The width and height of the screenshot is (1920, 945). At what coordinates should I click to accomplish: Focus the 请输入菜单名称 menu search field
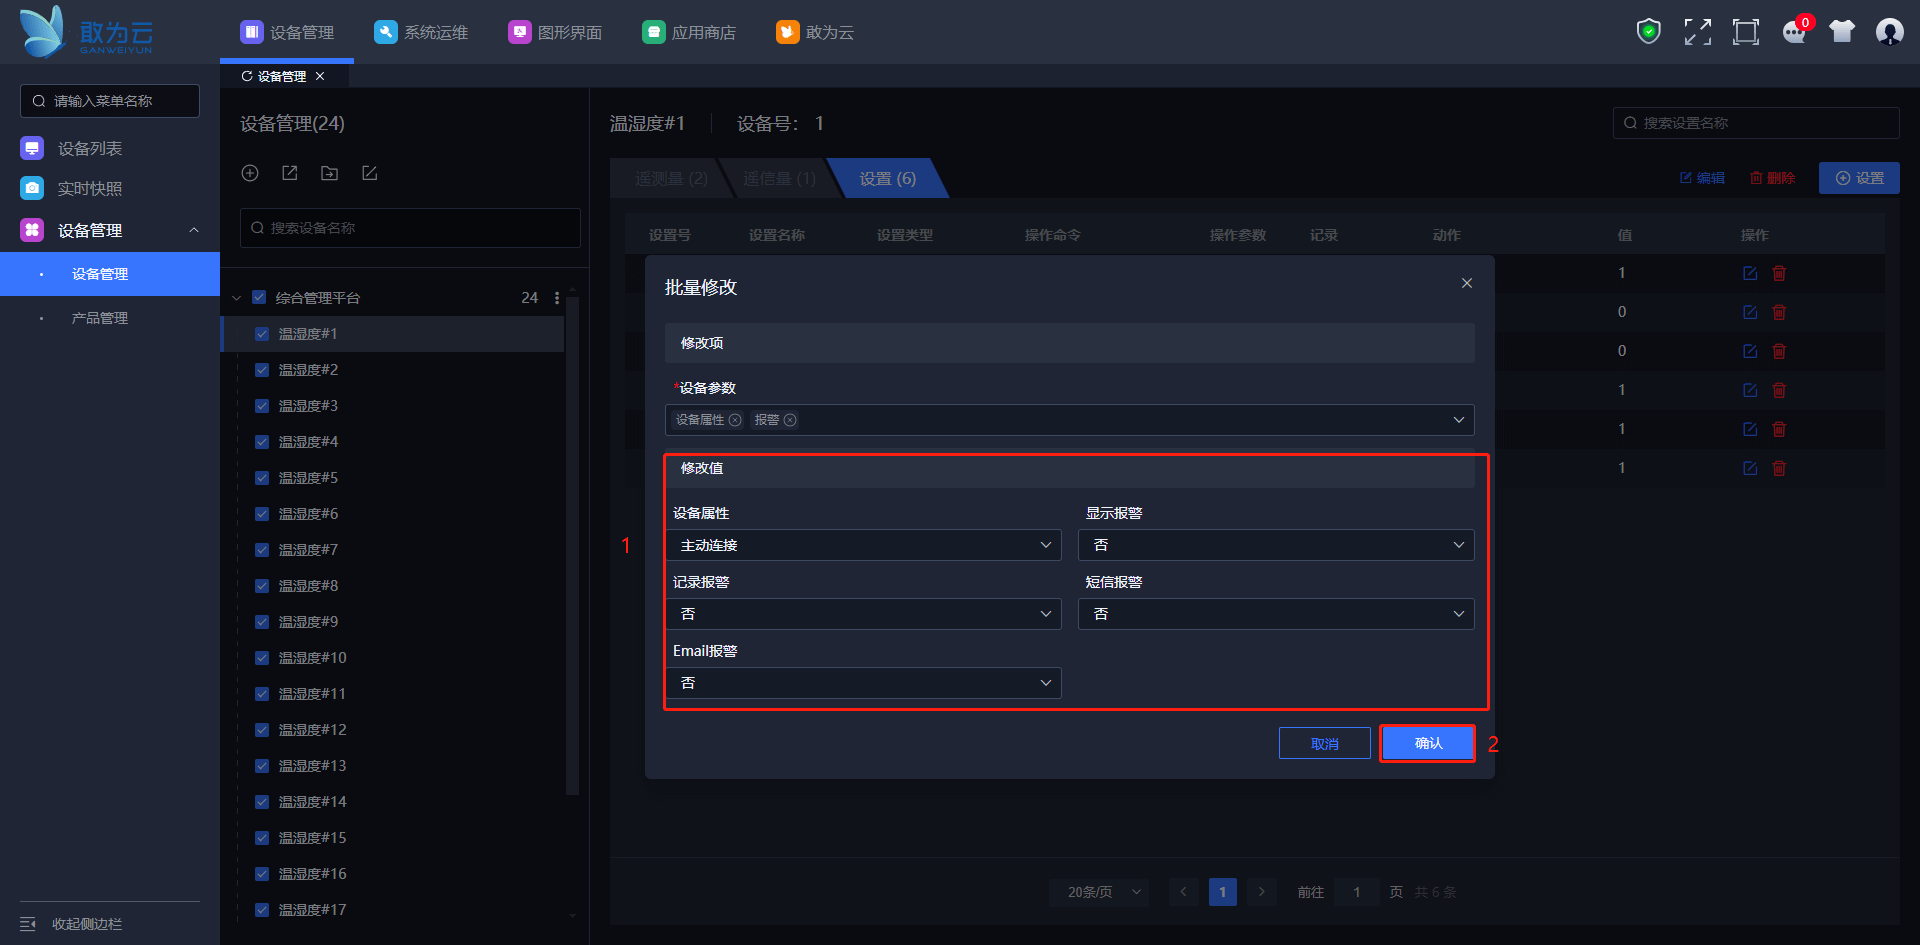[110, 101]
